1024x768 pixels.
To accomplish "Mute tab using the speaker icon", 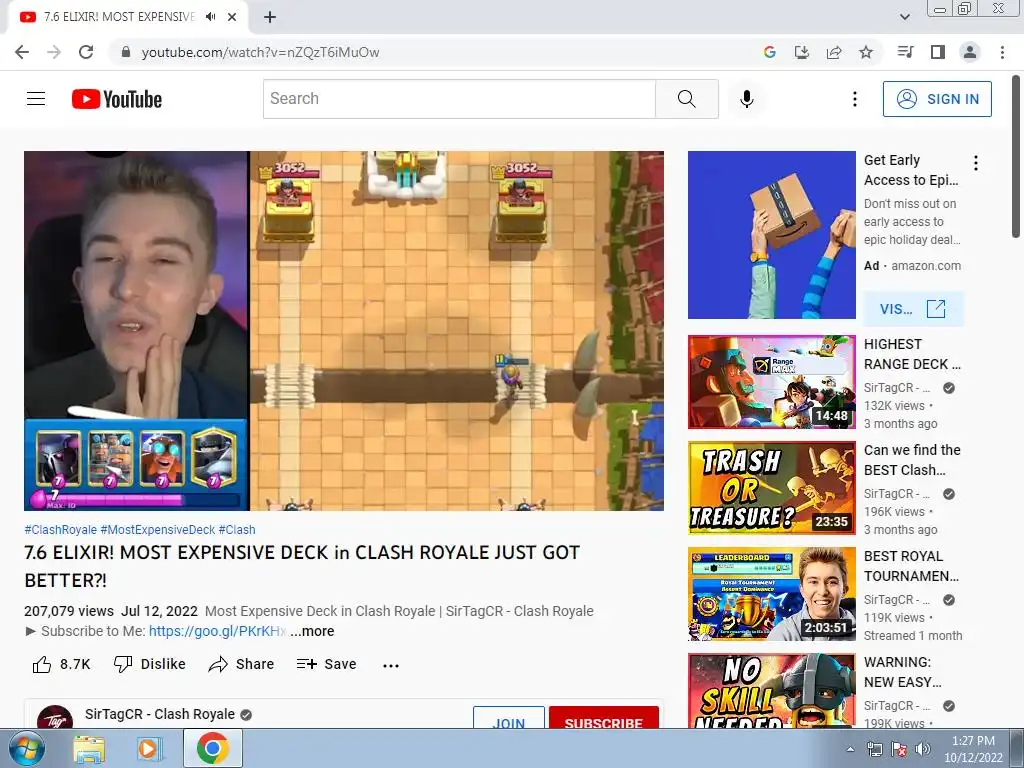I will click(x=210, y=17).
